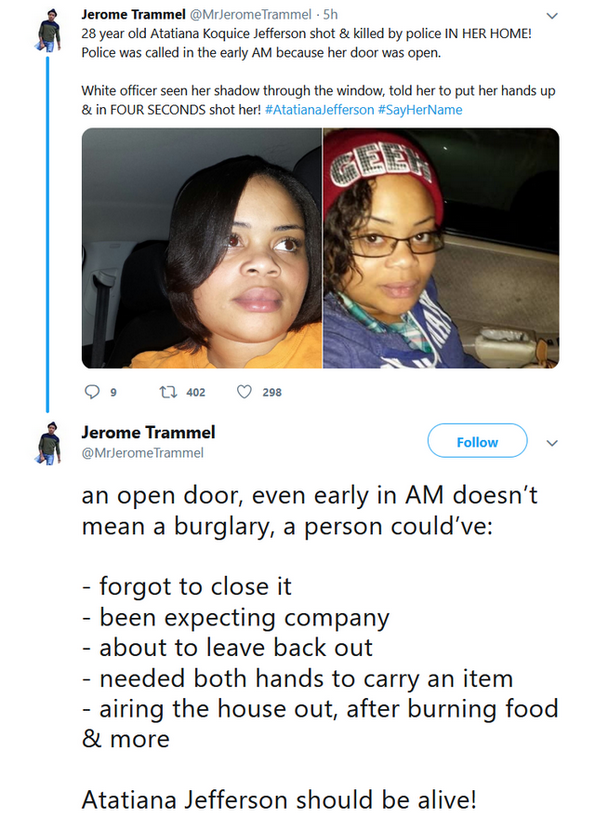Click the 298 likes count
595x818 pixels.
272,392
